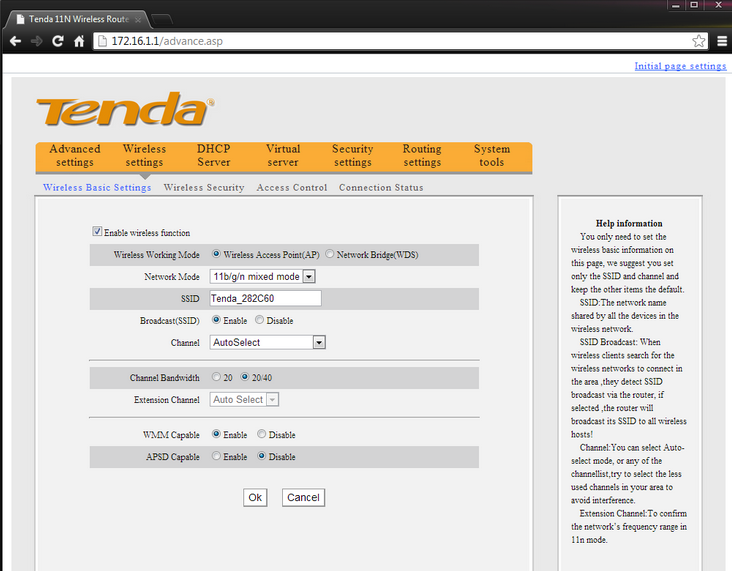Image resolution: width=732 pixels, height=571 pixels.
Task: Switch to Wireless Security tab
Action: pyautogui.click(x=204, y=187)
